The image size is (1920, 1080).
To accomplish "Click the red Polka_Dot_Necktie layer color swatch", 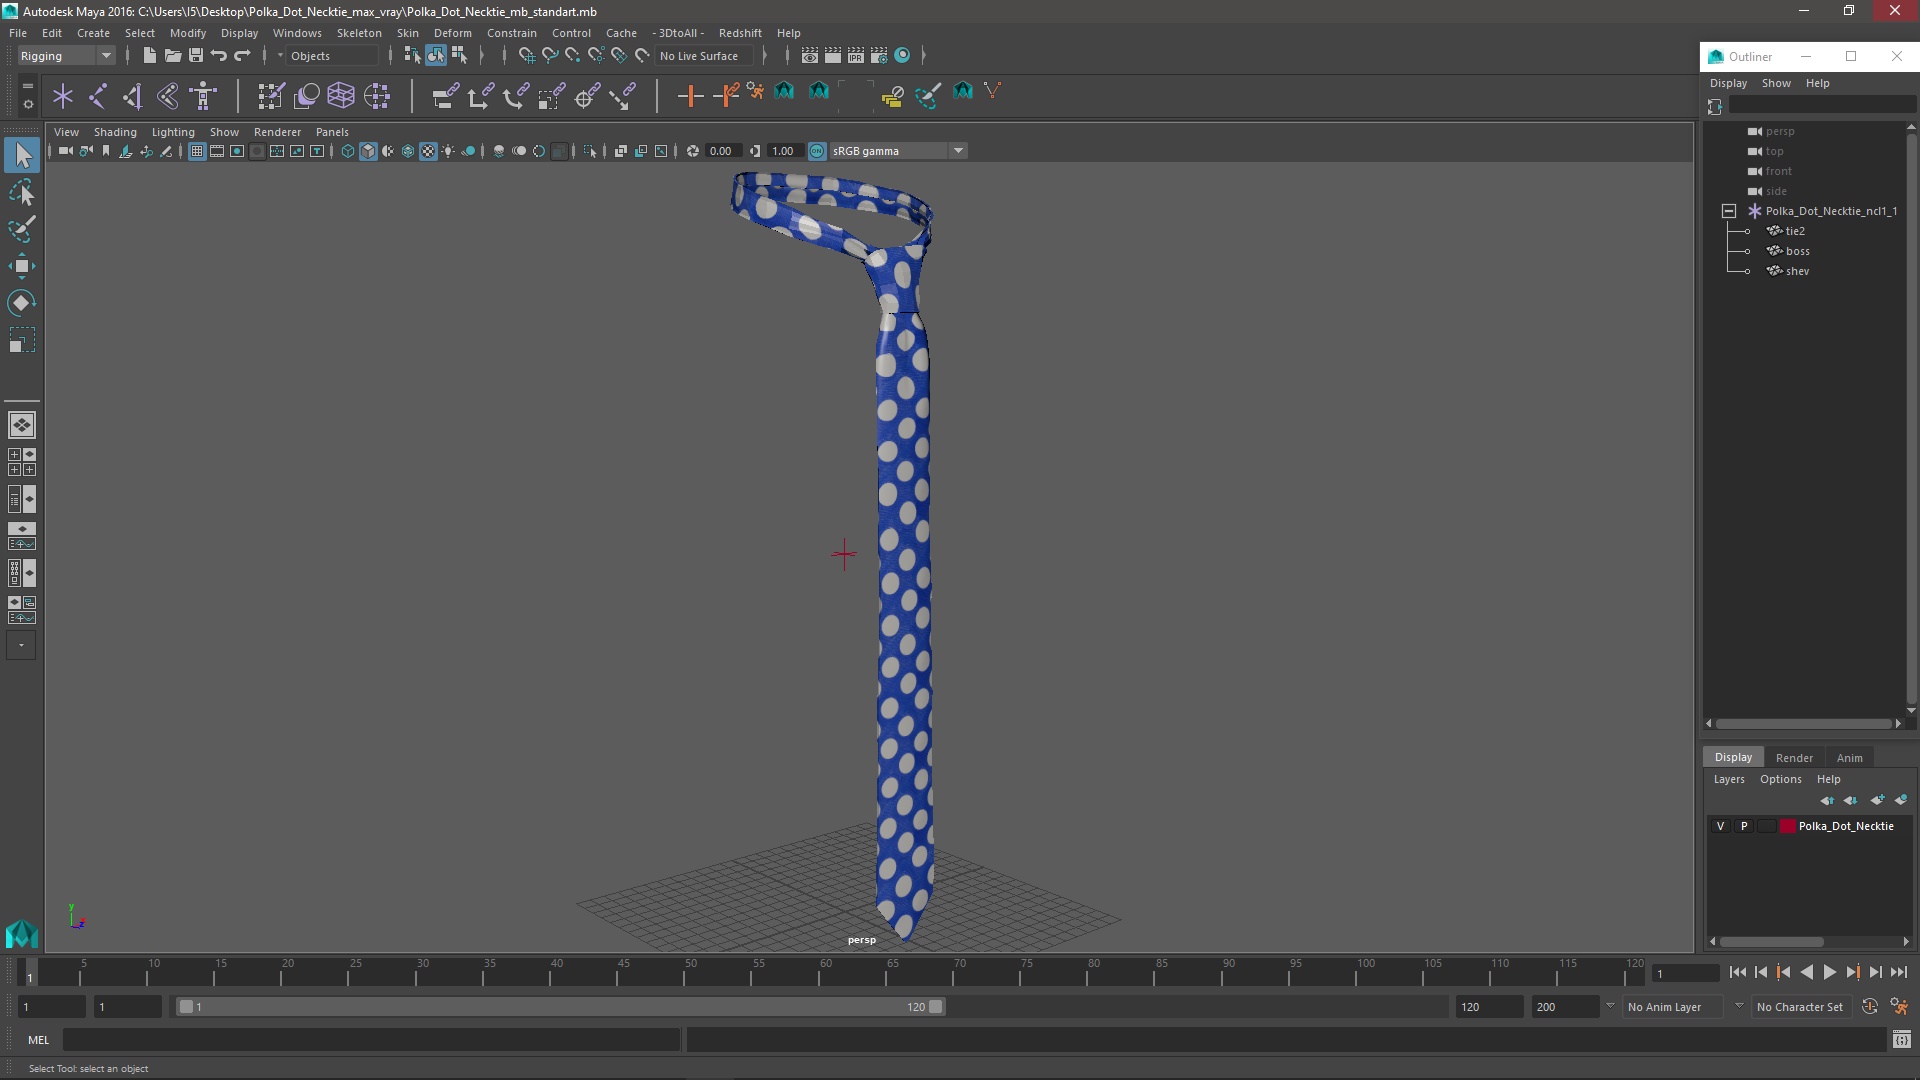I will coord(1788,826).
